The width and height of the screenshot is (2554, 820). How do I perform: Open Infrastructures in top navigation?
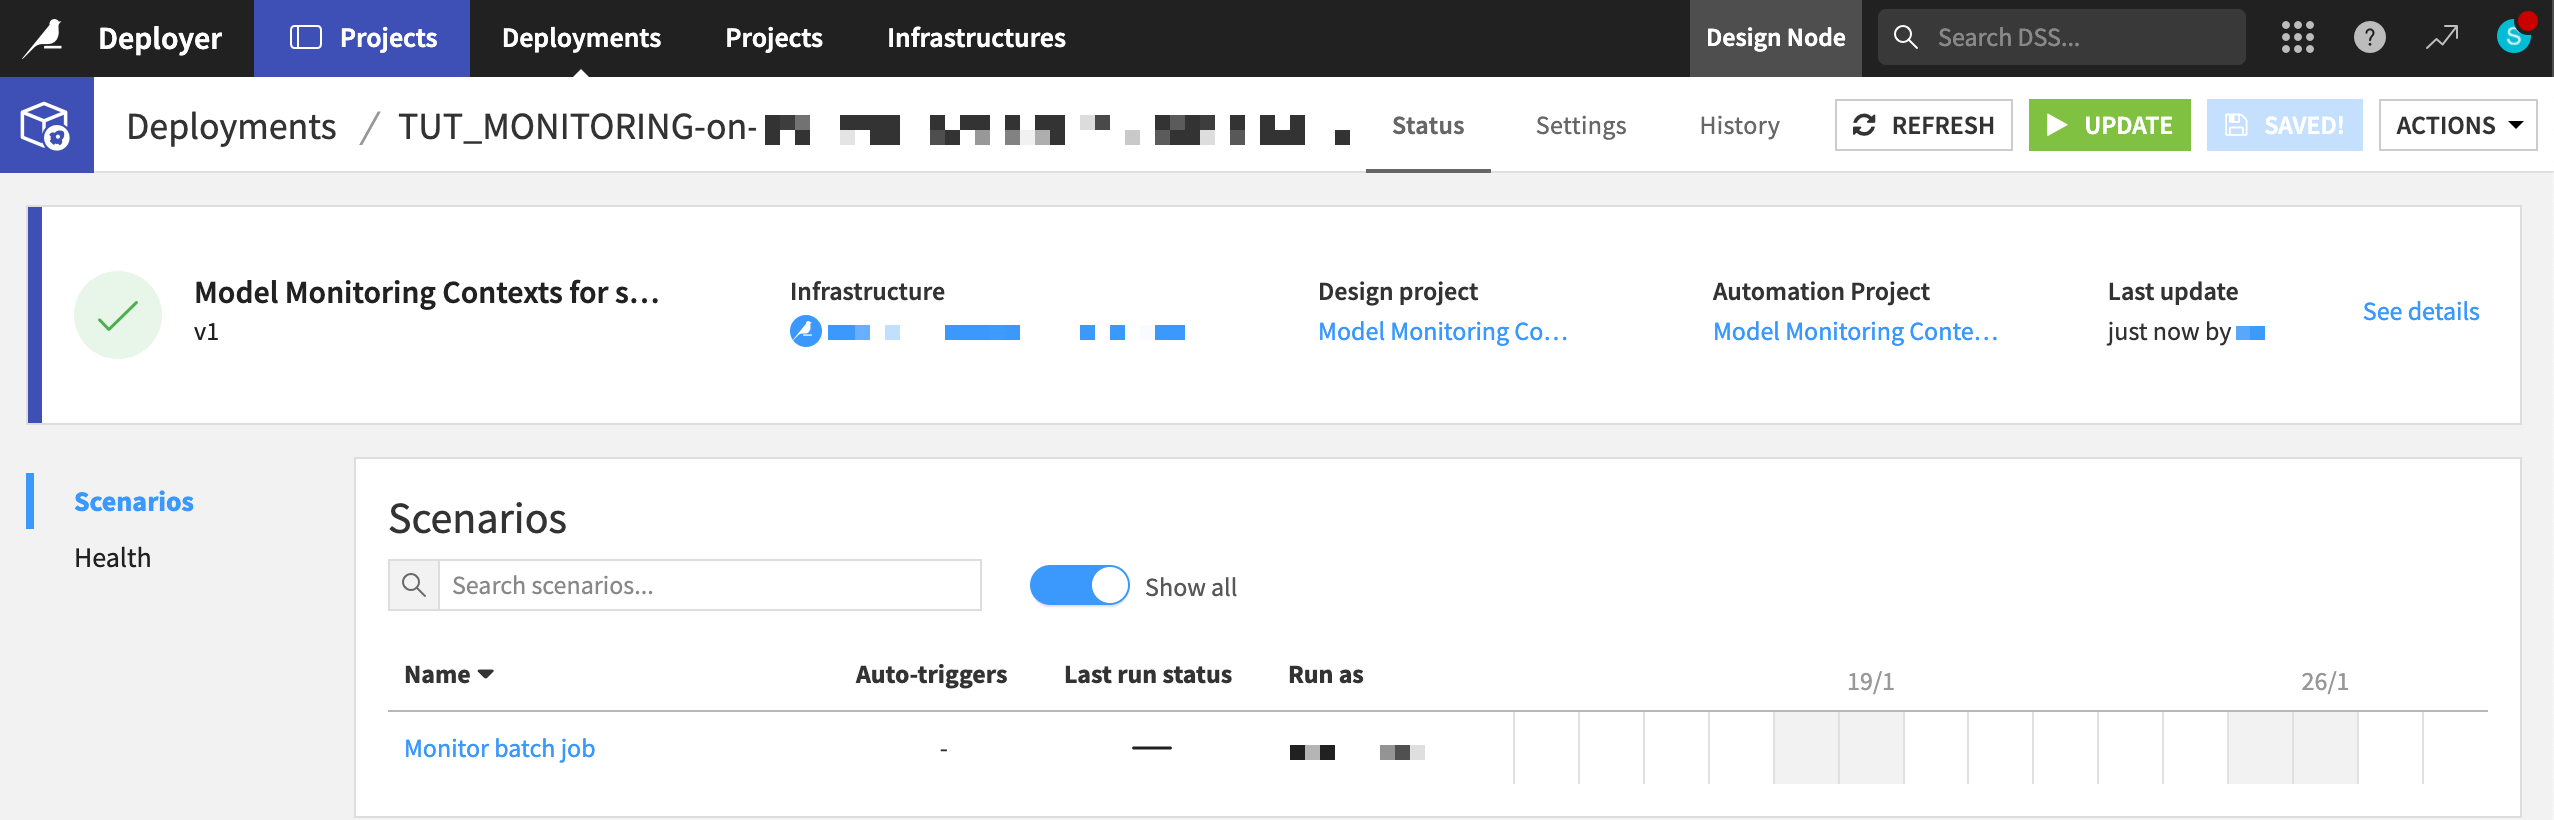(976, 38)
